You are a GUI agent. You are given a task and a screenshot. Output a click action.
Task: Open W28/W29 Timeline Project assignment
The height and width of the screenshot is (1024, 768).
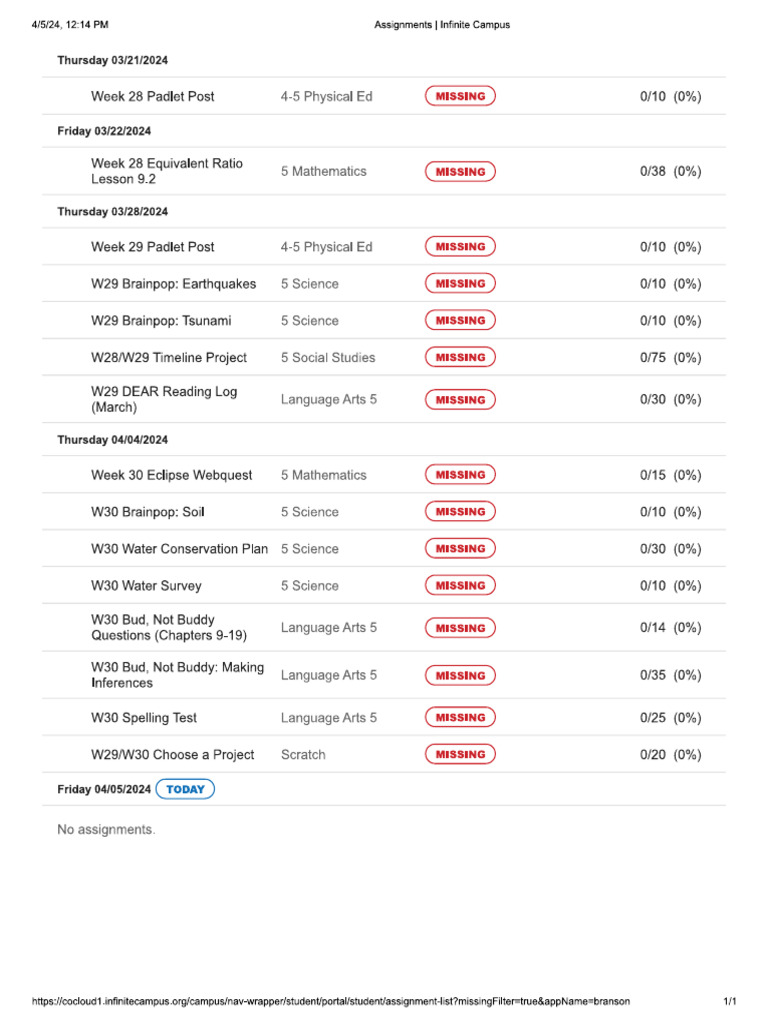(168, 358)
